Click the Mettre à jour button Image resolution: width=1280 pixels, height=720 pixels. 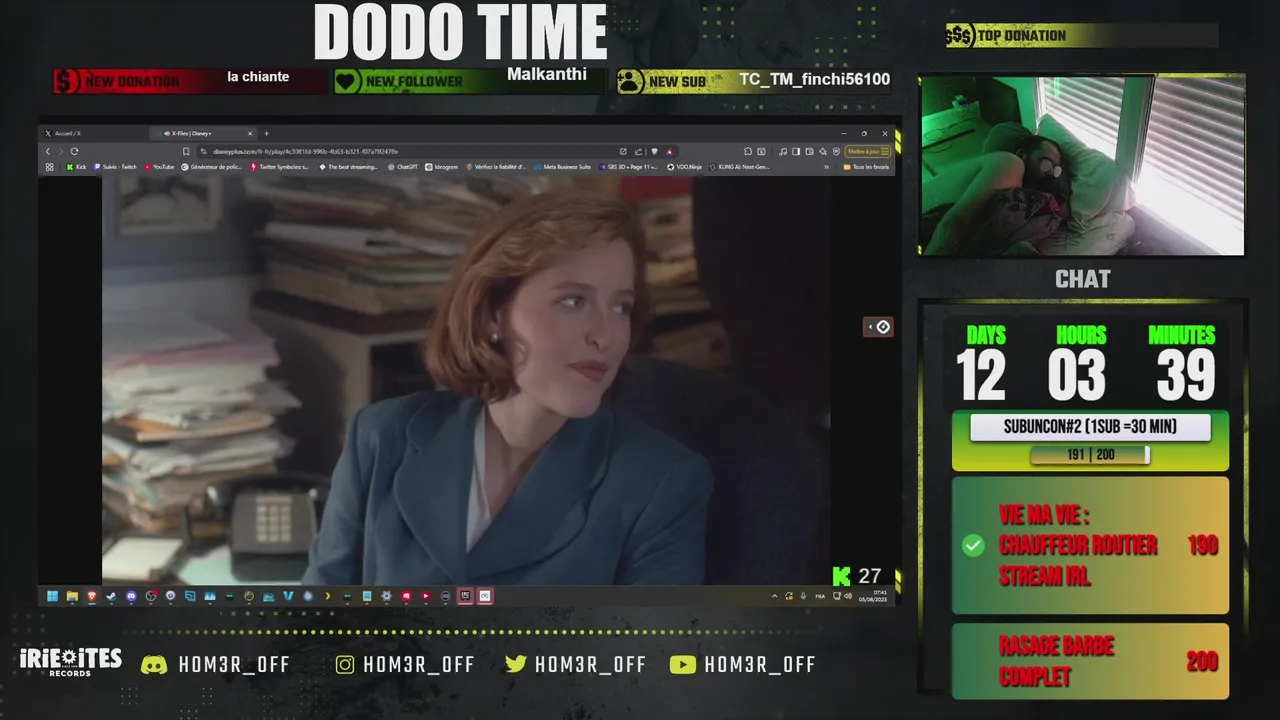coord(867,151)
